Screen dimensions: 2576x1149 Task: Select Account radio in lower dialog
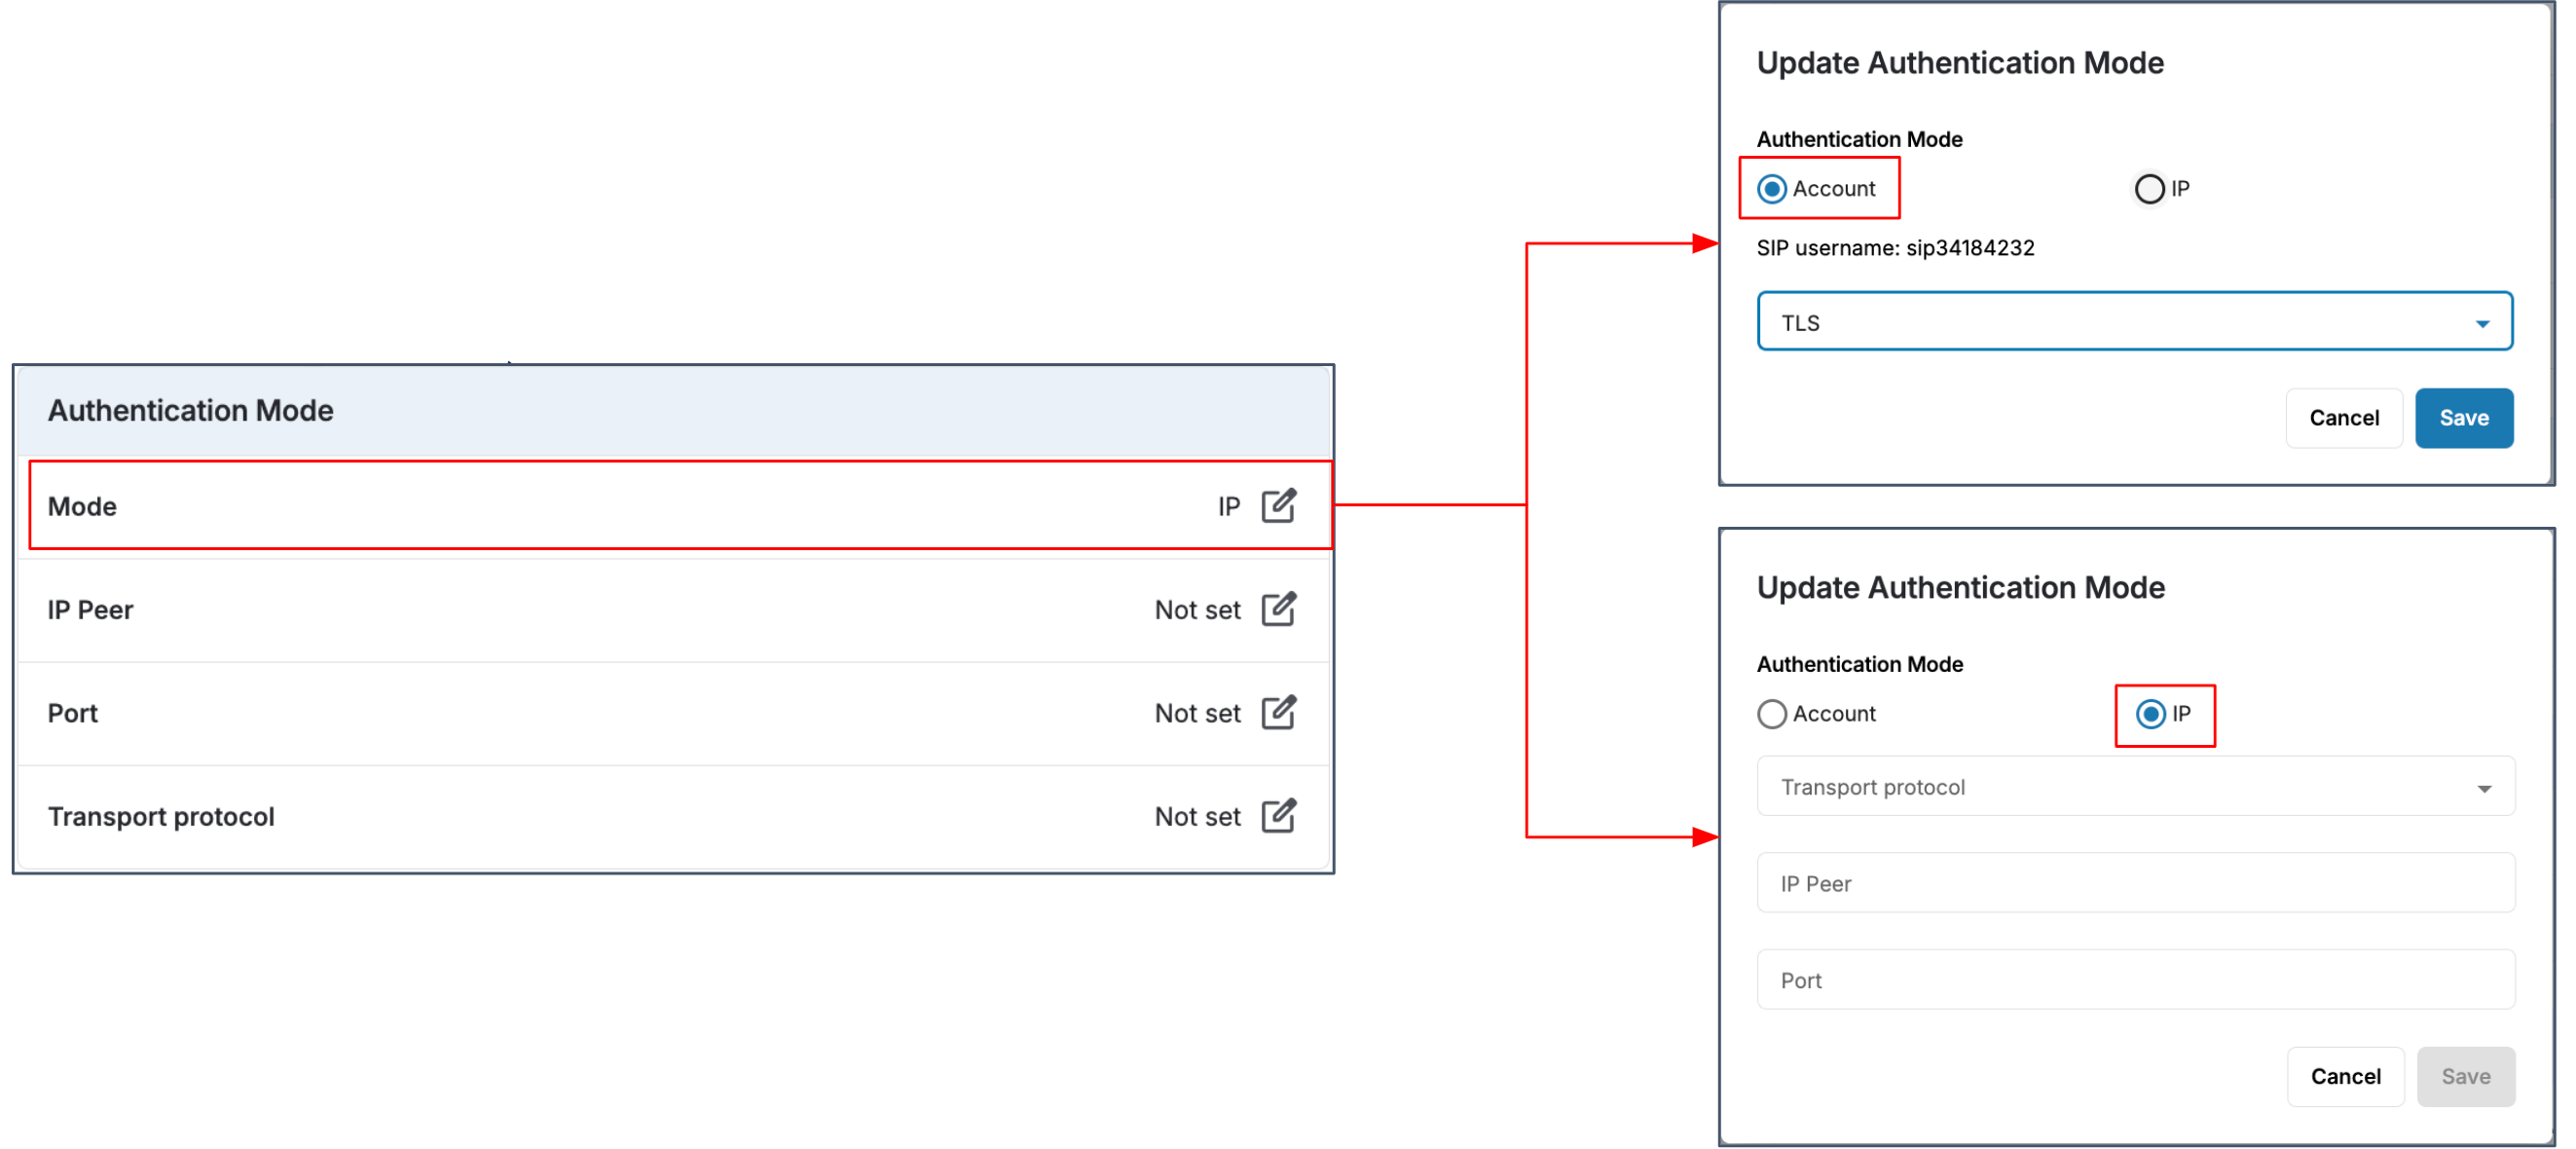1771,714
